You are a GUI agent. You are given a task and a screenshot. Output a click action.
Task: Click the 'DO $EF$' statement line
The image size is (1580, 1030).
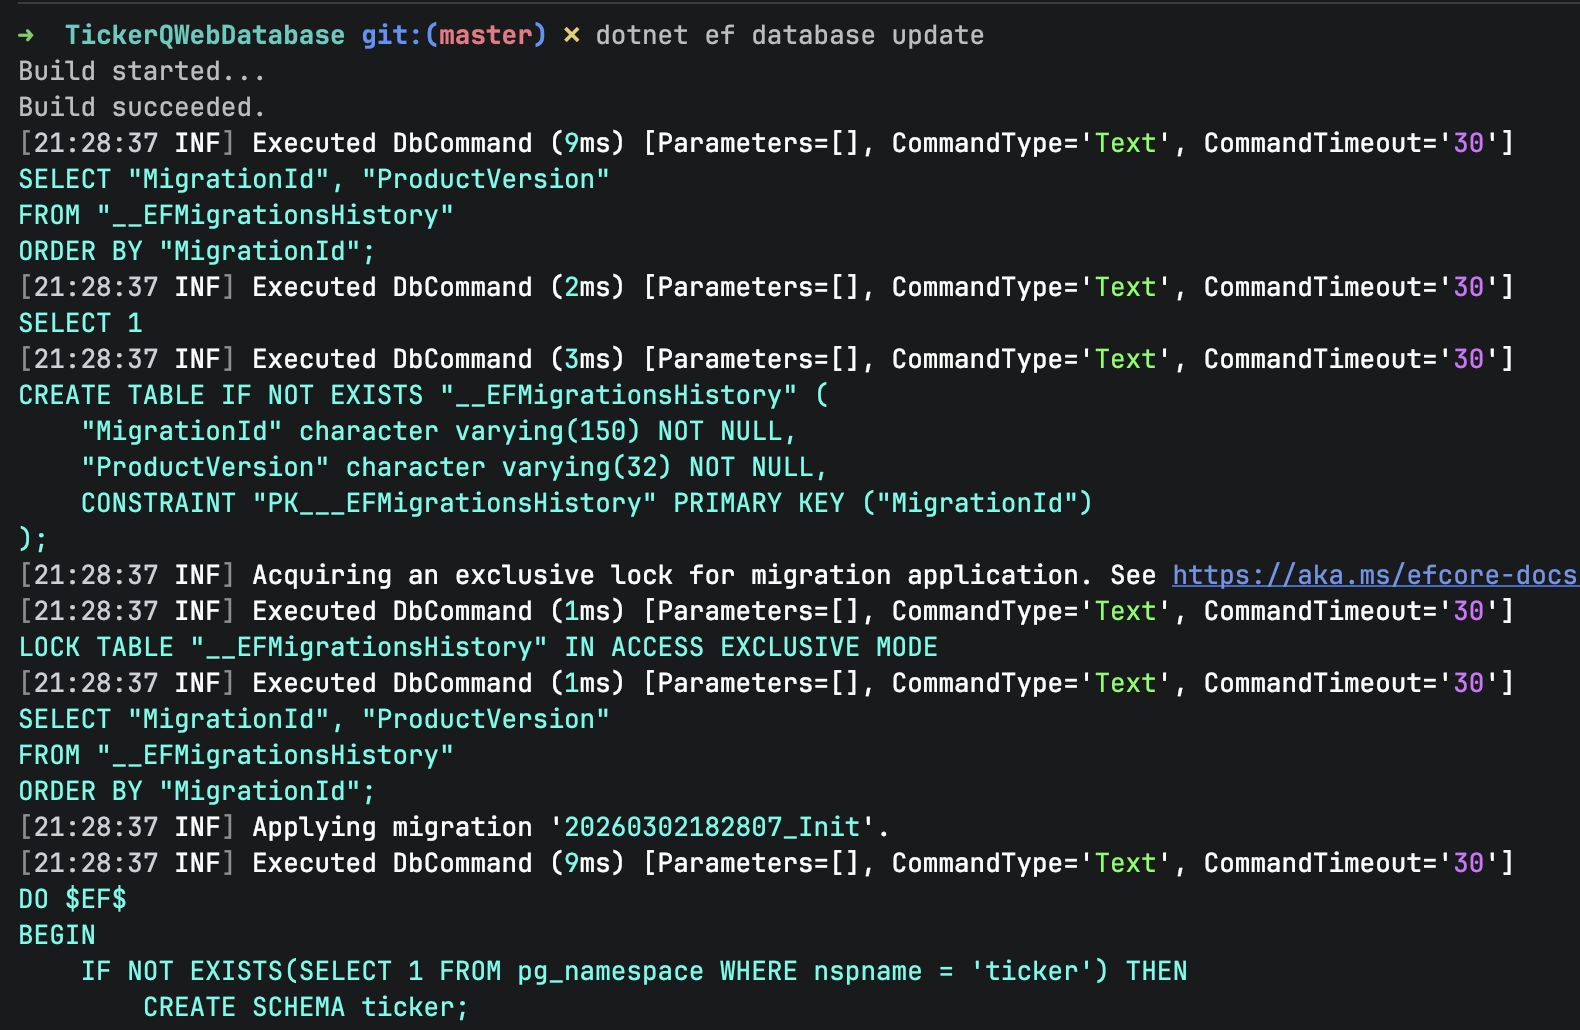click(x=72, y=899)
